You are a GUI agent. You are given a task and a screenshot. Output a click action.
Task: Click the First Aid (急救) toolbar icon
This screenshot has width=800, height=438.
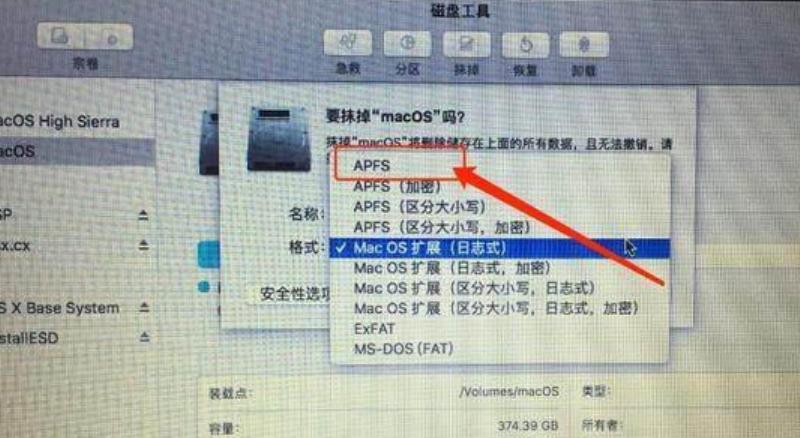(347, 43)
